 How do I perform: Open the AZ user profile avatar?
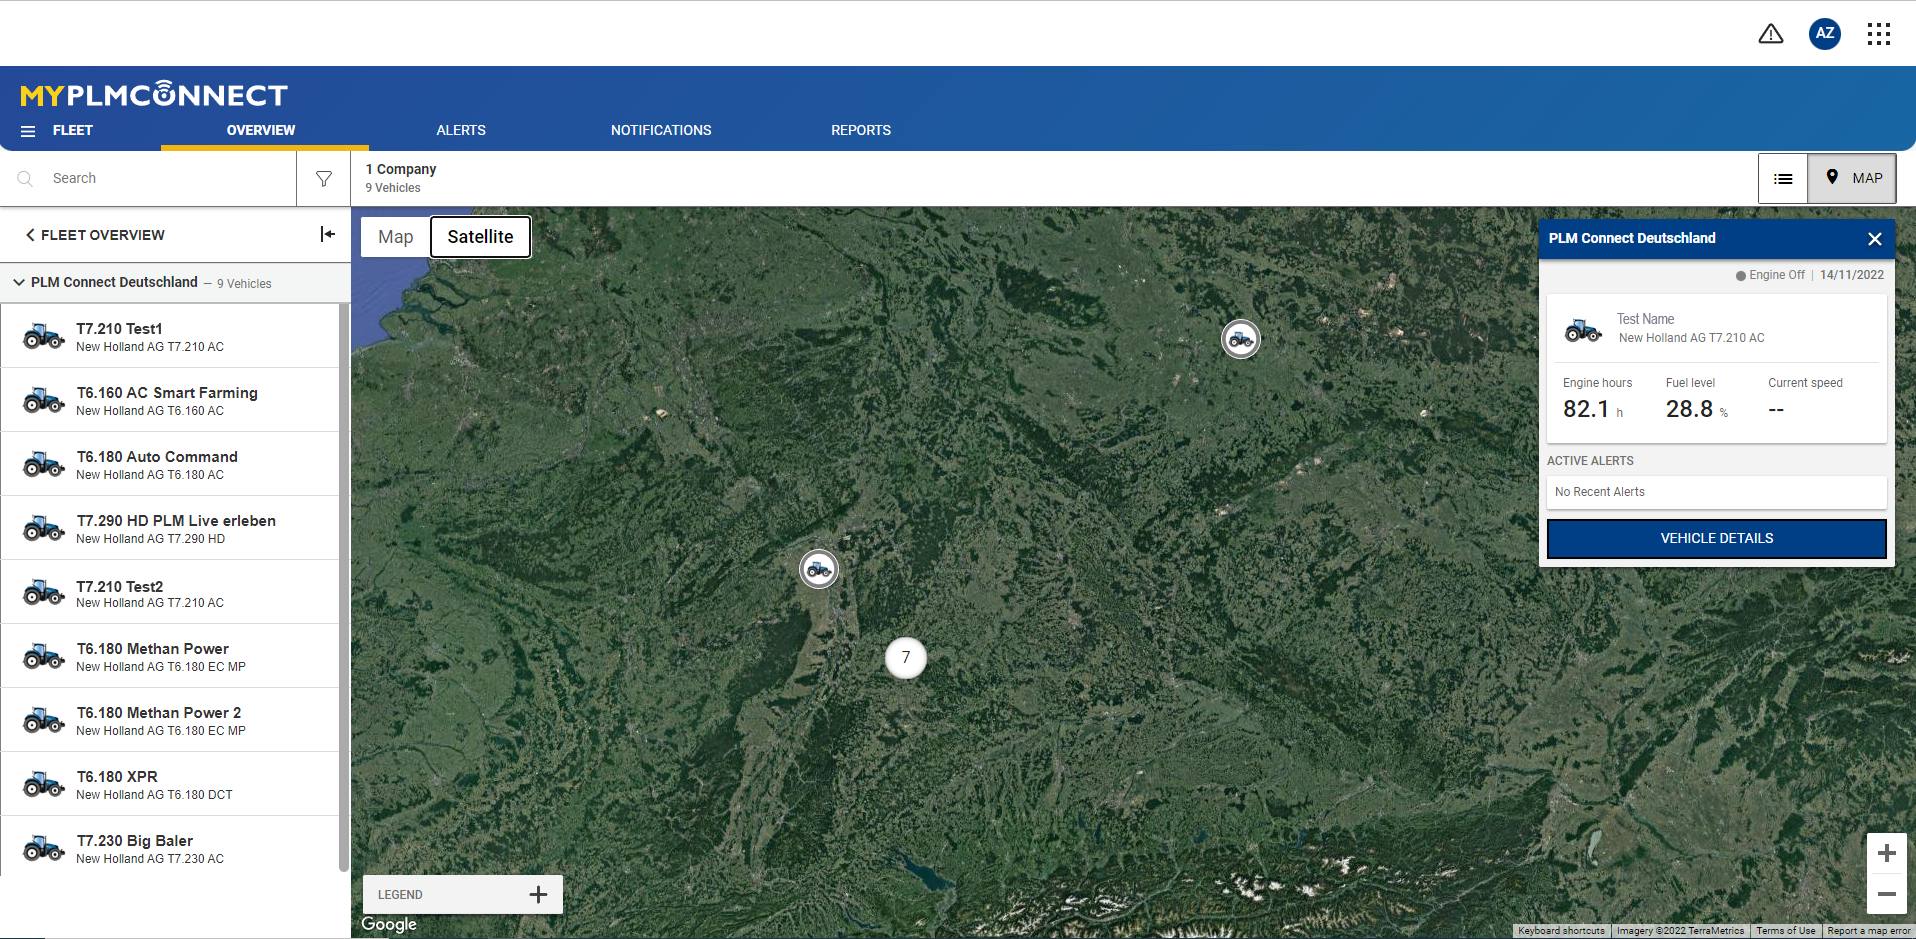coord(1824,34)
